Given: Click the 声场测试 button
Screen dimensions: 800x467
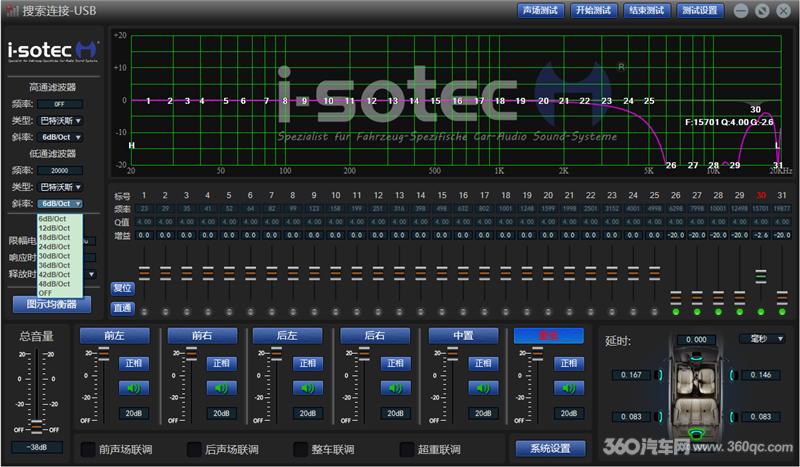Looking at the screenshot, I should coord(540,11).
